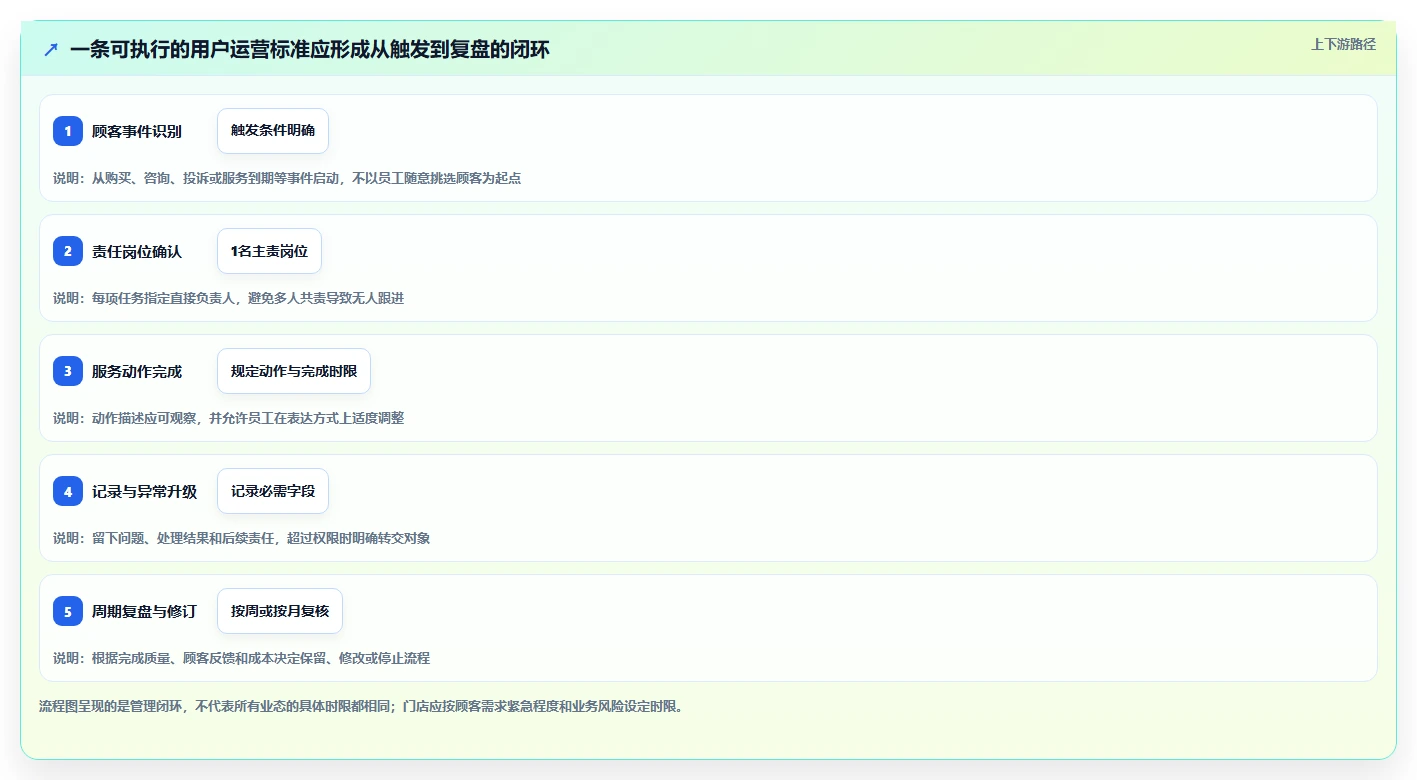This screenshot has width=1417, height=780.
Task: Click the description starting 说明：每项任务指定直接负责人
Action: coord(229,298)
